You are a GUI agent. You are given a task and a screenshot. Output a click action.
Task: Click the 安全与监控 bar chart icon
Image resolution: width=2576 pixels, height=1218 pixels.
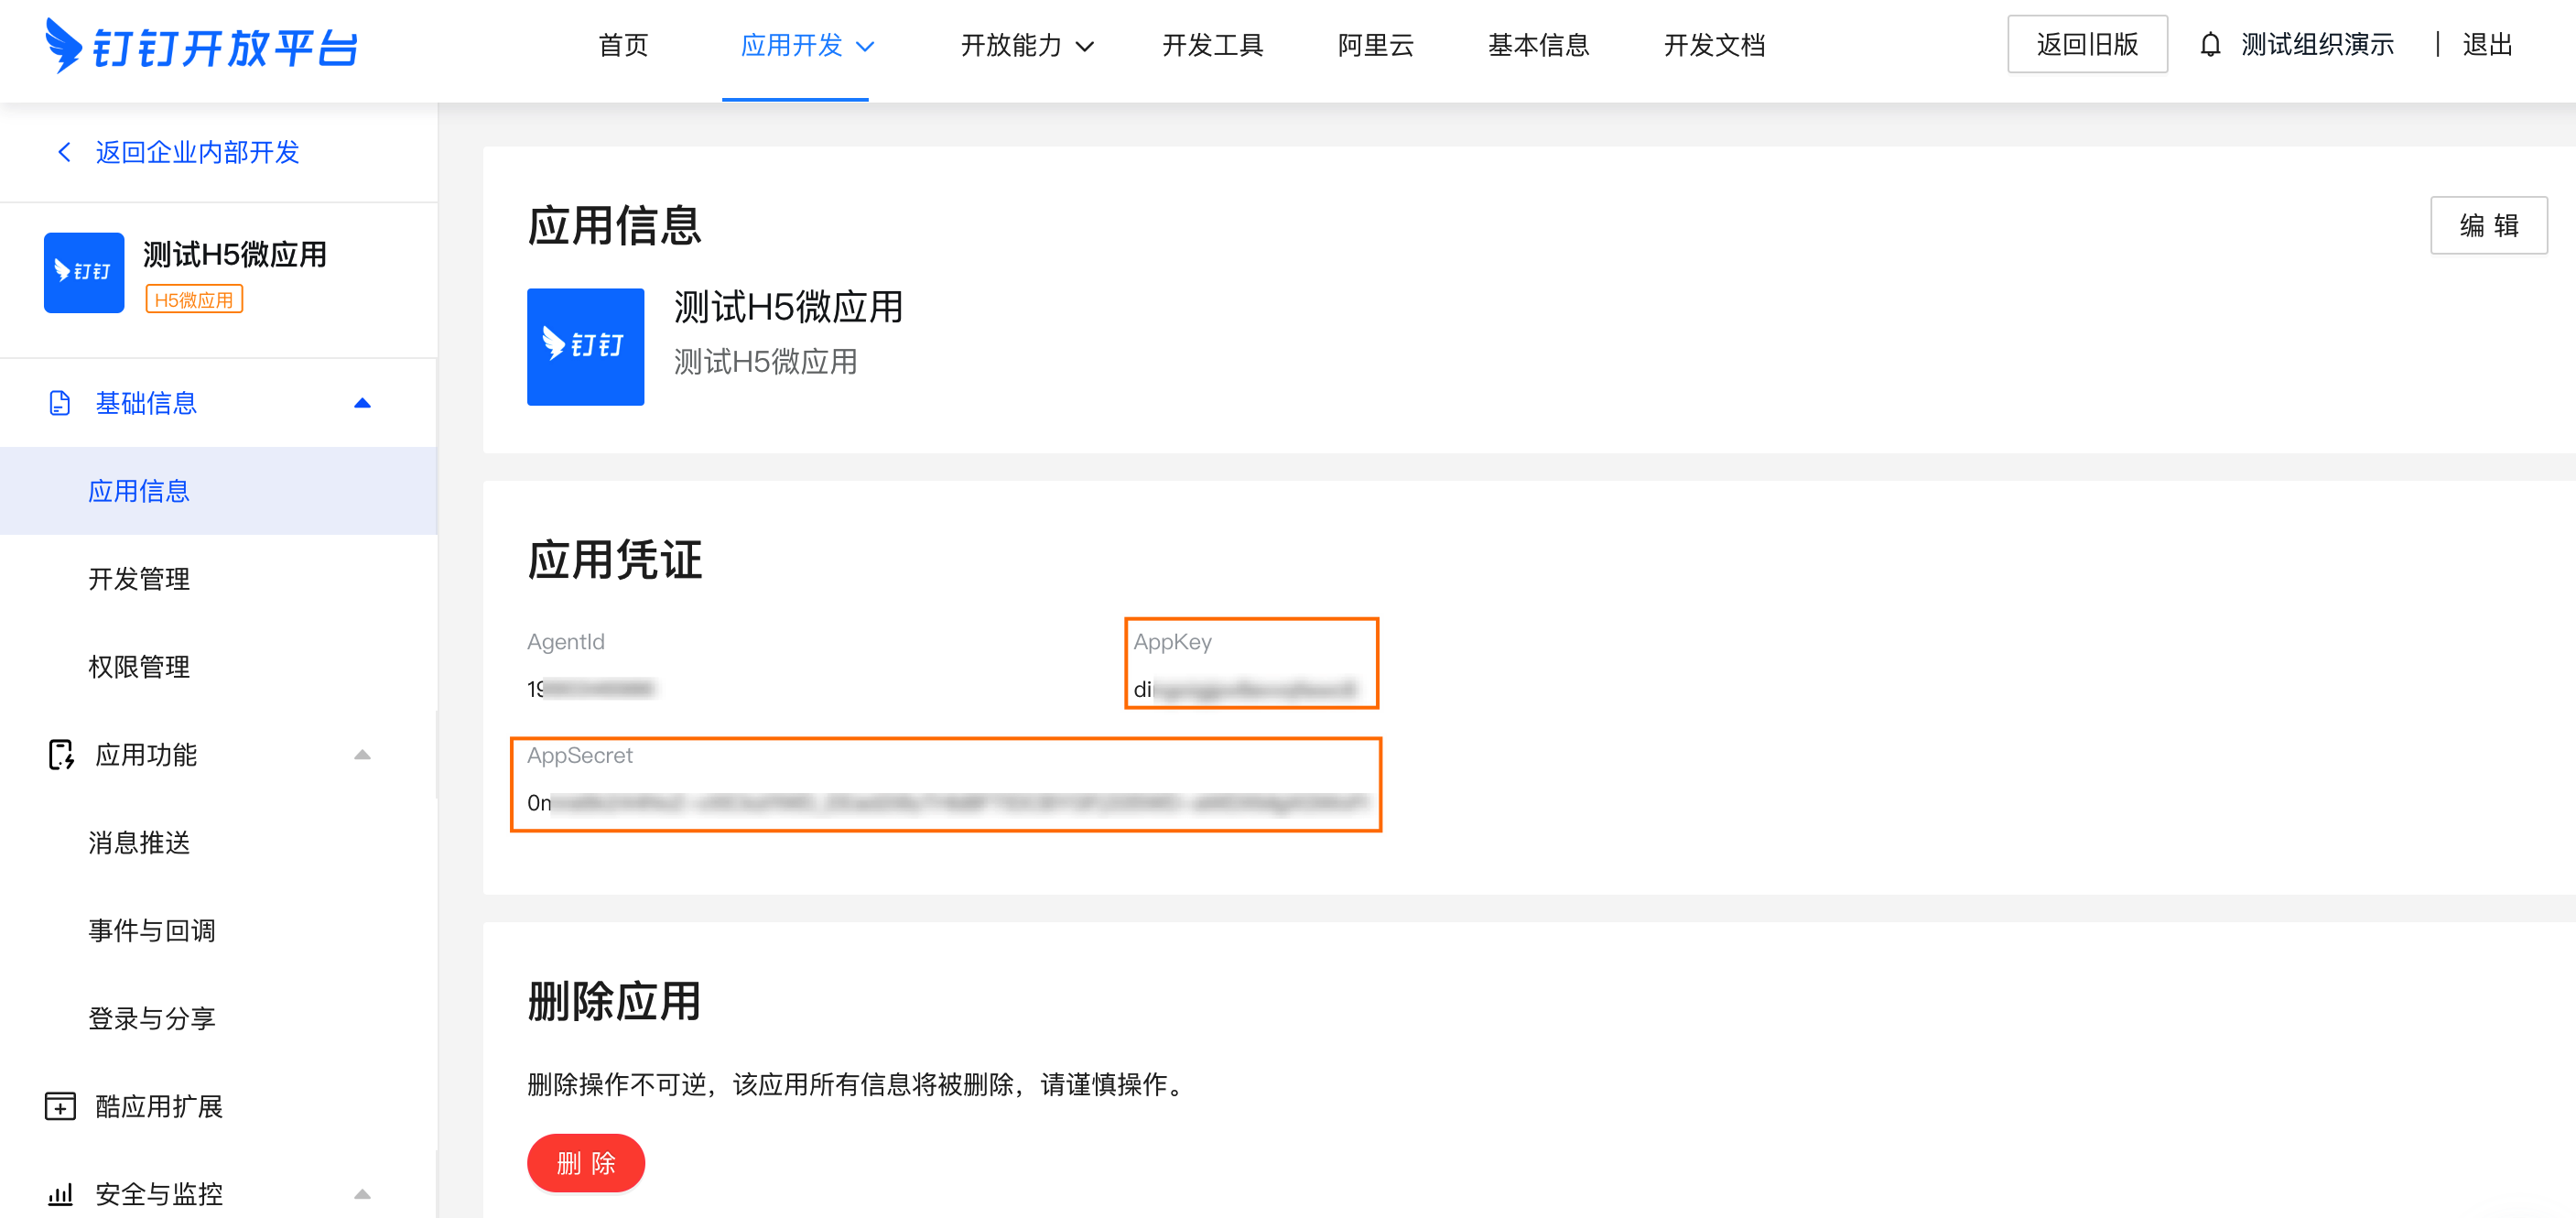[x=60, y=1194]
